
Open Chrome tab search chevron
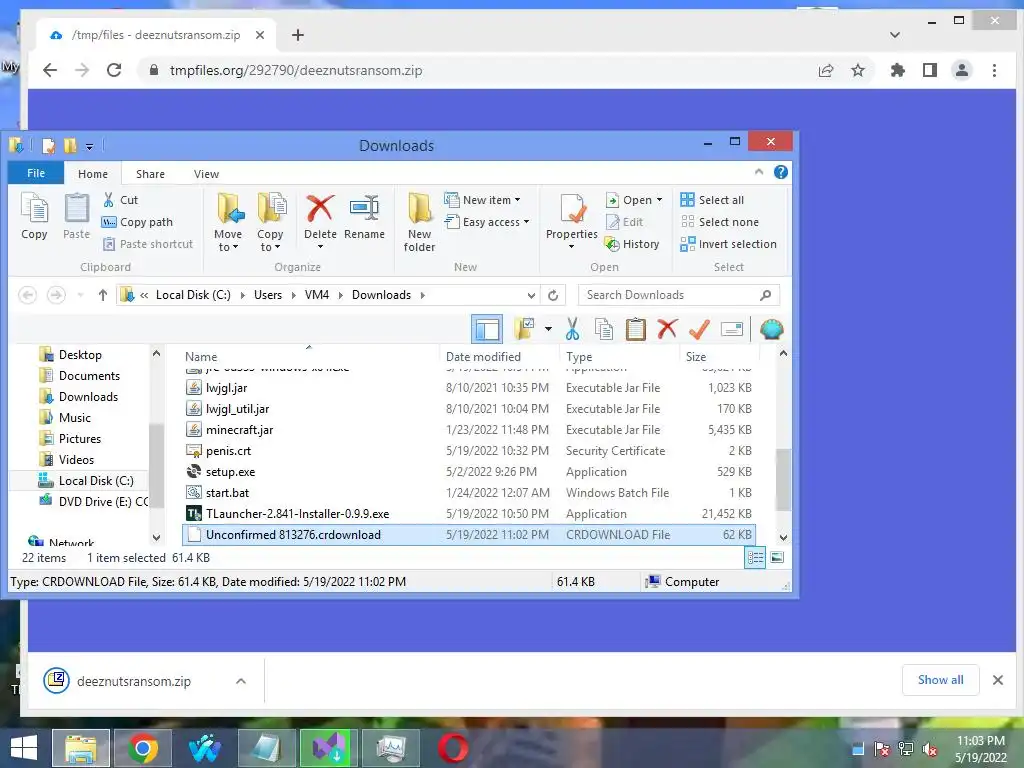895,35
